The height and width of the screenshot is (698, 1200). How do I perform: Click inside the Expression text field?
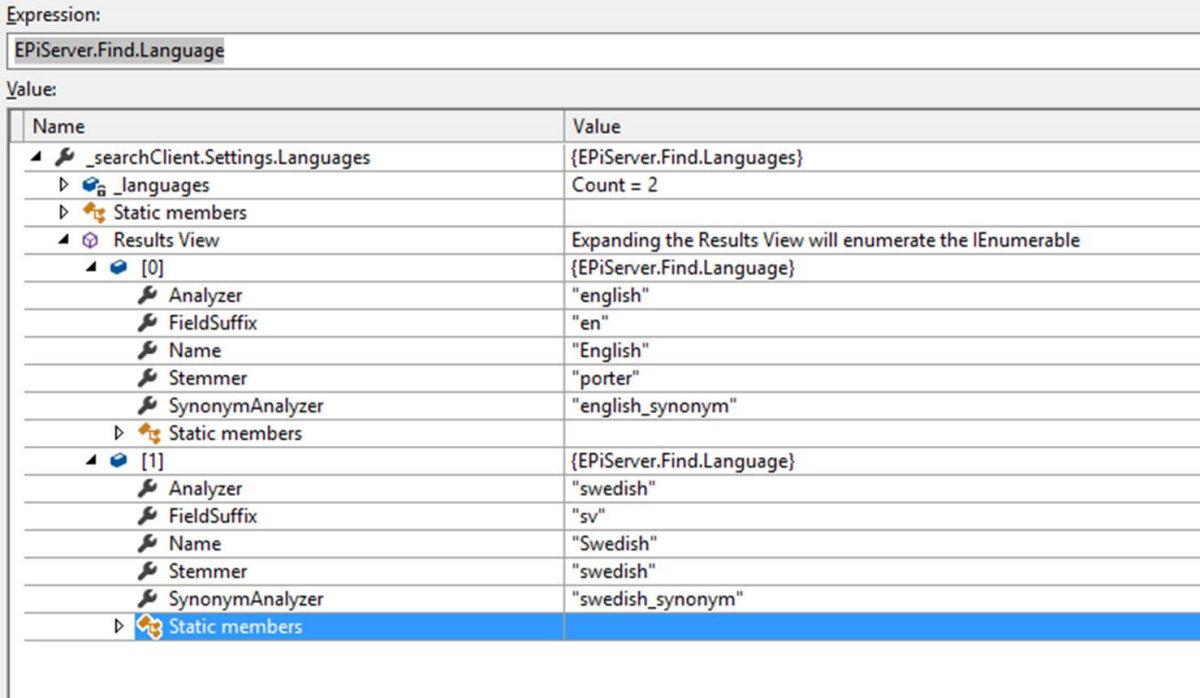pyautogui.click(x=600, y=50)
